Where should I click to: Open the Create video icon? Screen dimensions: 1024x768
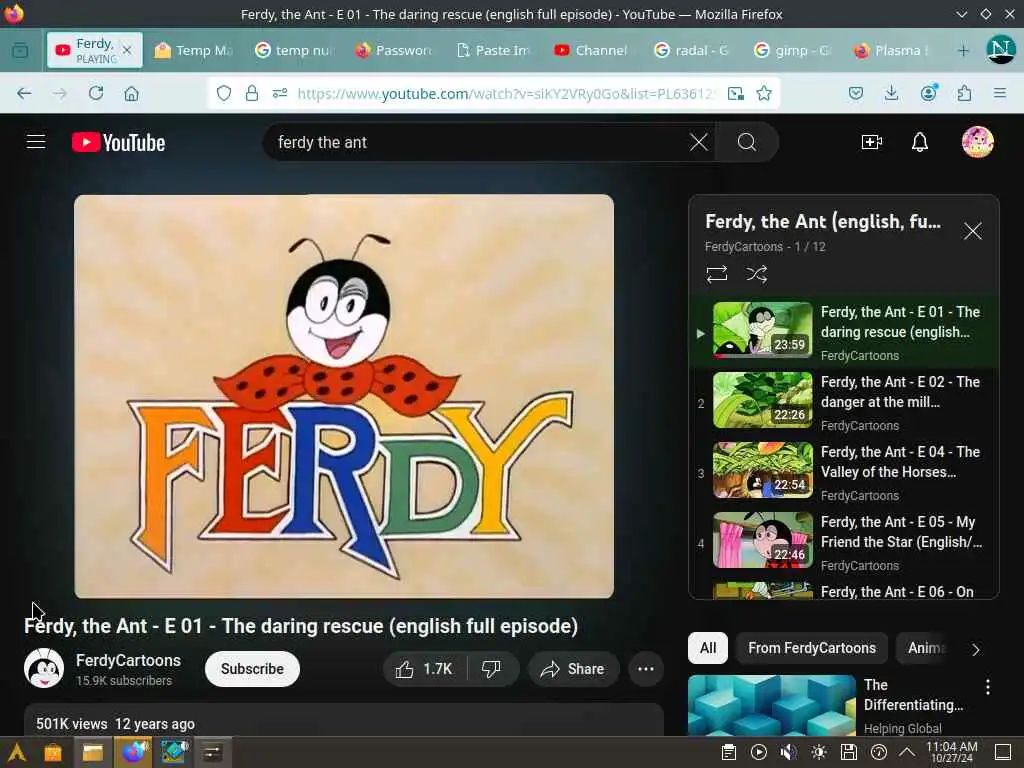[x=871, y=142]
